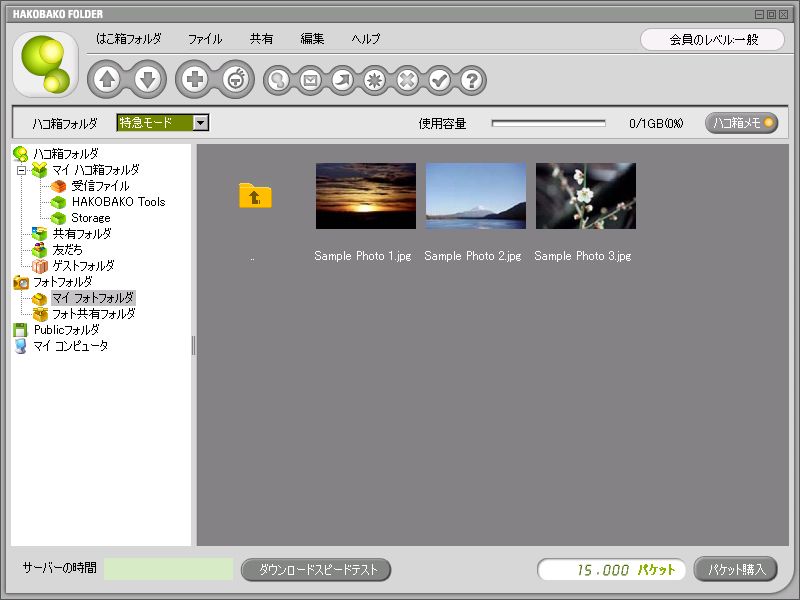Click the question mark help button
This screenshot has height=600, width=800.
coord(471,80)
